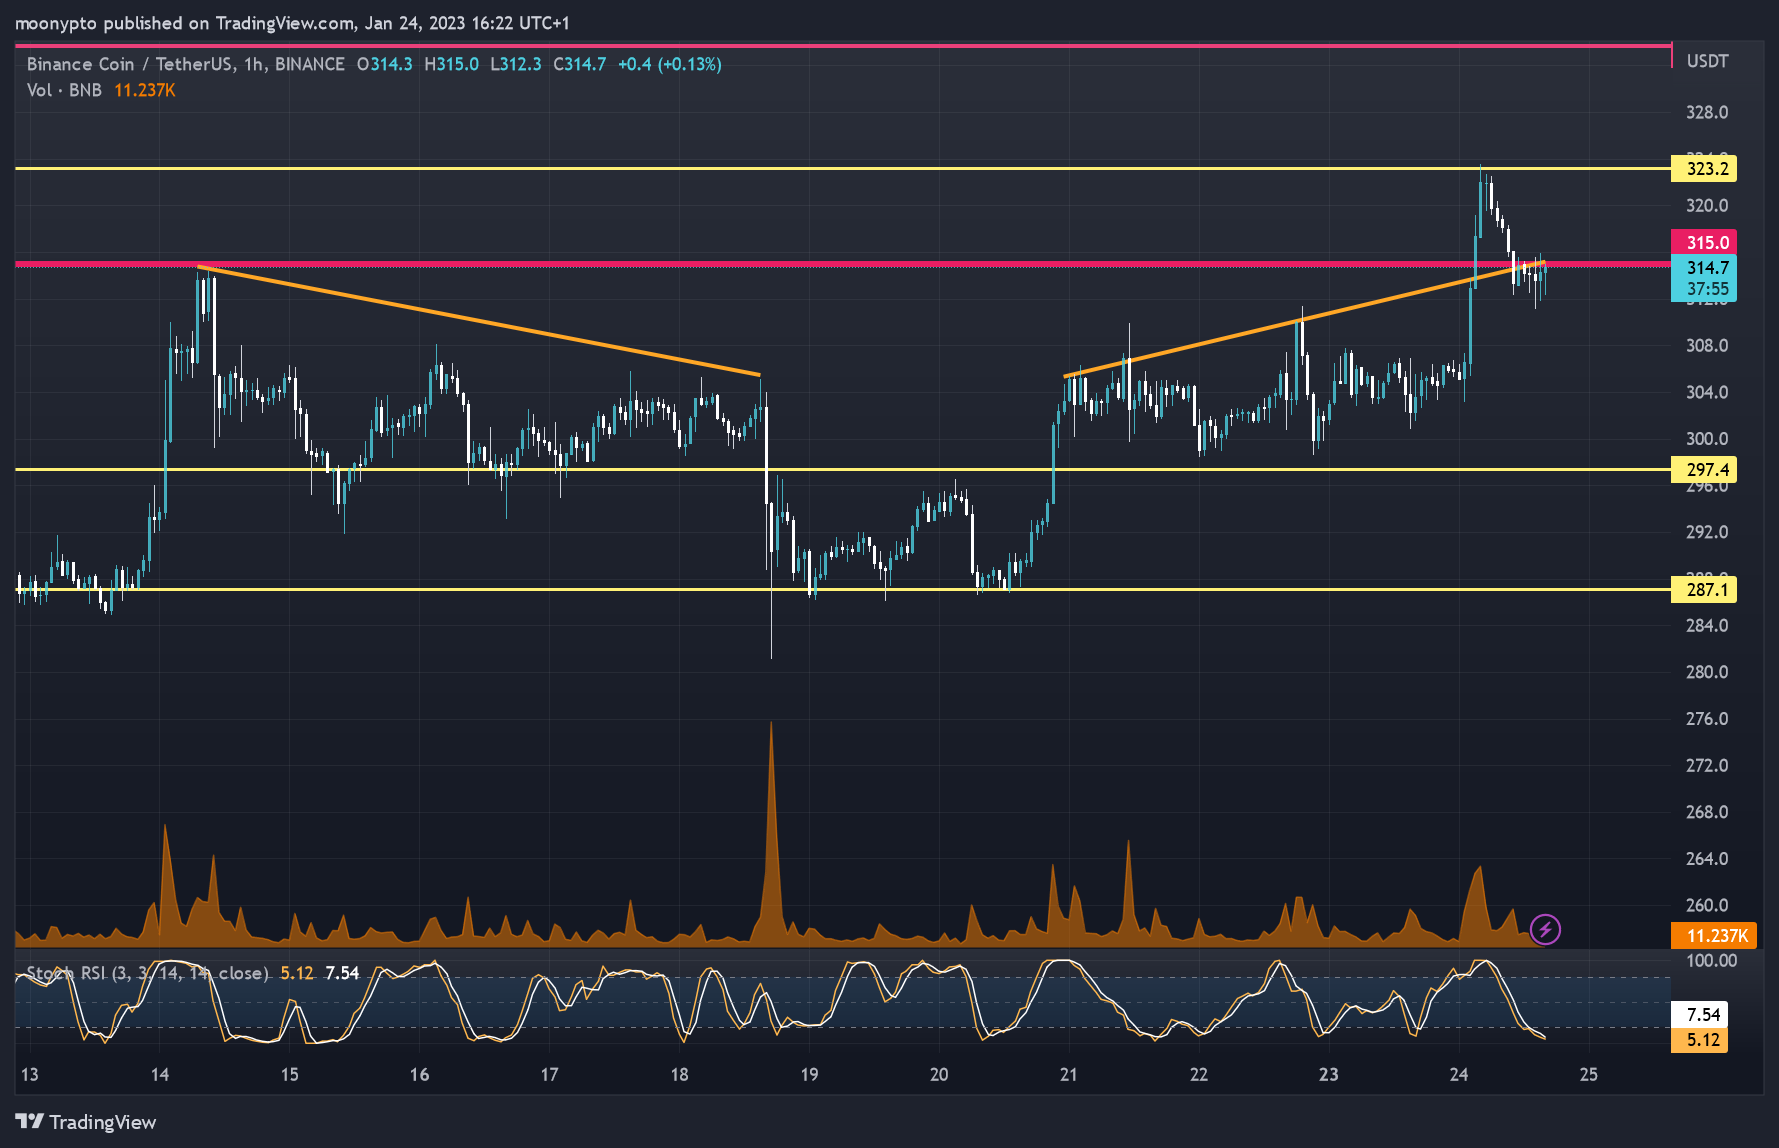This screenshot has height=1148, width=1779.
Task: Click the date 24 on time axis
Action: click(1458, 1075)
